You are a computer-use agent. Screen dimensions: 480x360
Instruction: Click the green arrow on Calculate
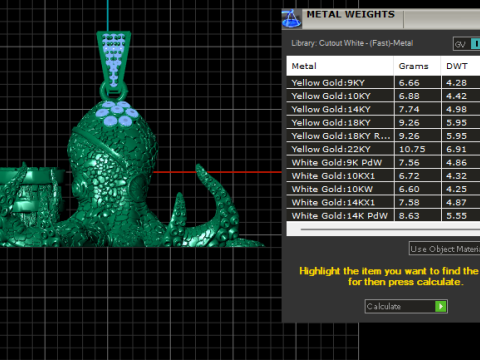[x=441, y=306]
